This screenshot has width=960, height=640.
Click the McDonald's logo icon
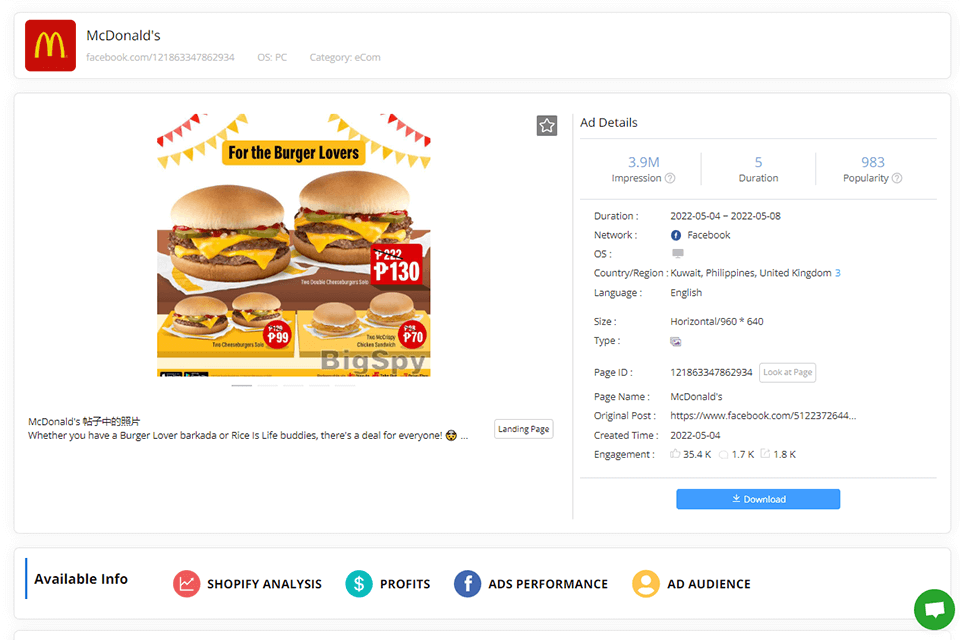tap(50, 45)
